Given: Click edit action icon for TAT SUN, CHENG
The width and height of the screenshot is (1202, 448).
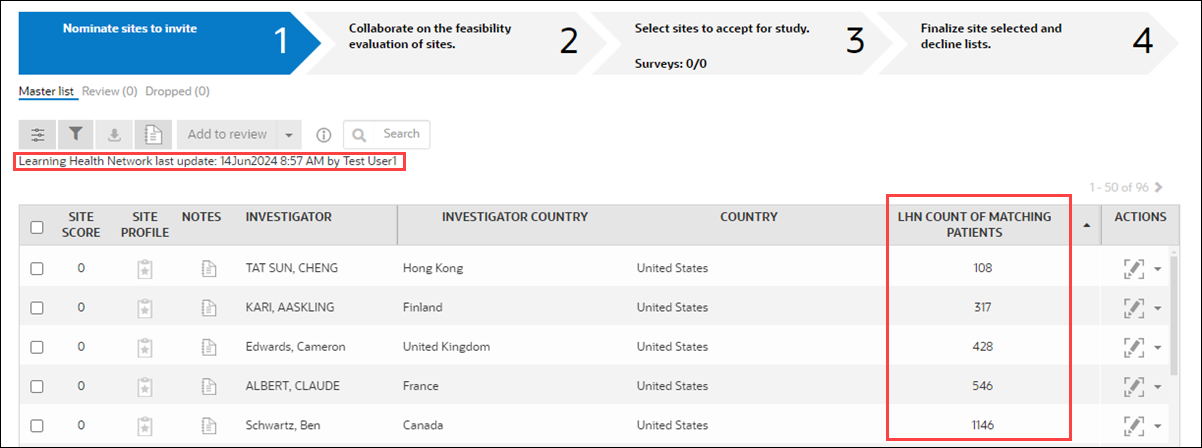Looking at the screenshot, I should click(1134, 268).
